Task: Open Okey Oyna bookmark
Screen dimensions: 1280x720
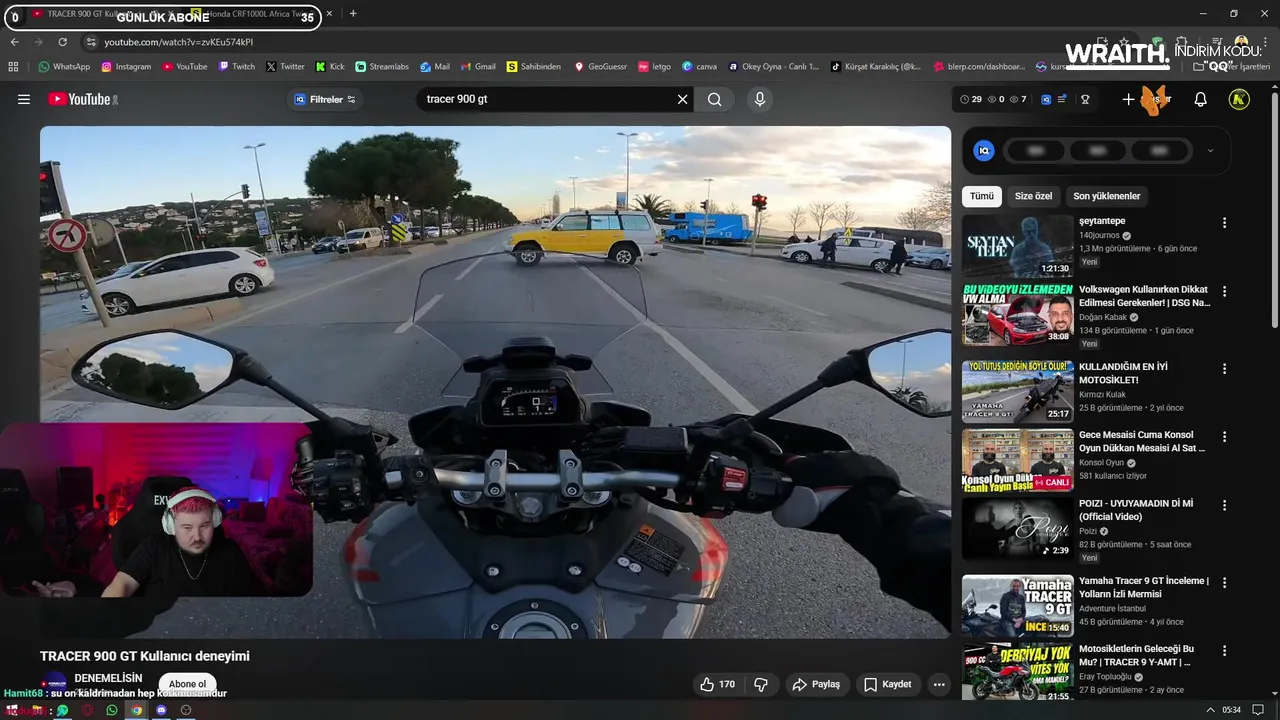Action: tap(774, 66)
